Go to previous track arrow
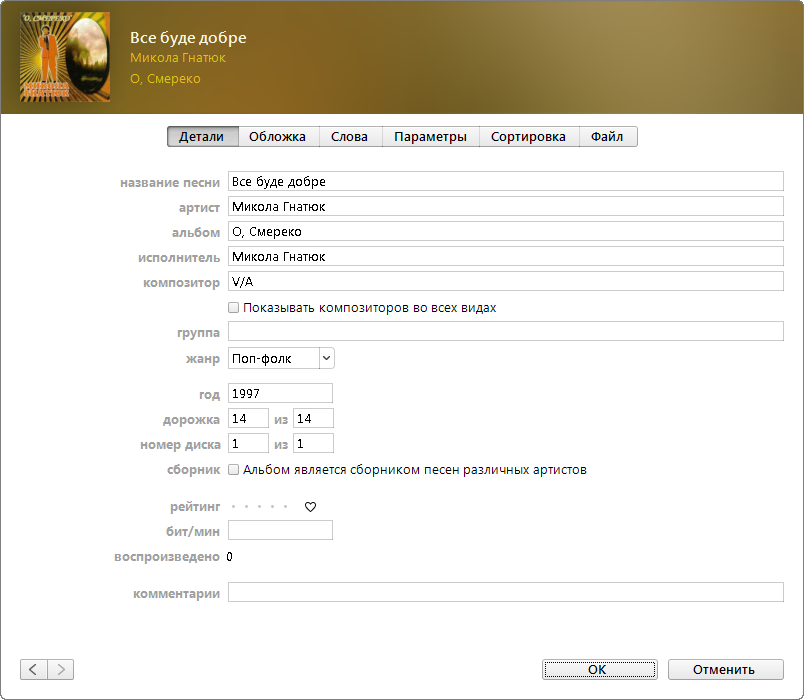This screenshot has width=804, height=700. pyautogui.click(x=33, y=669)
